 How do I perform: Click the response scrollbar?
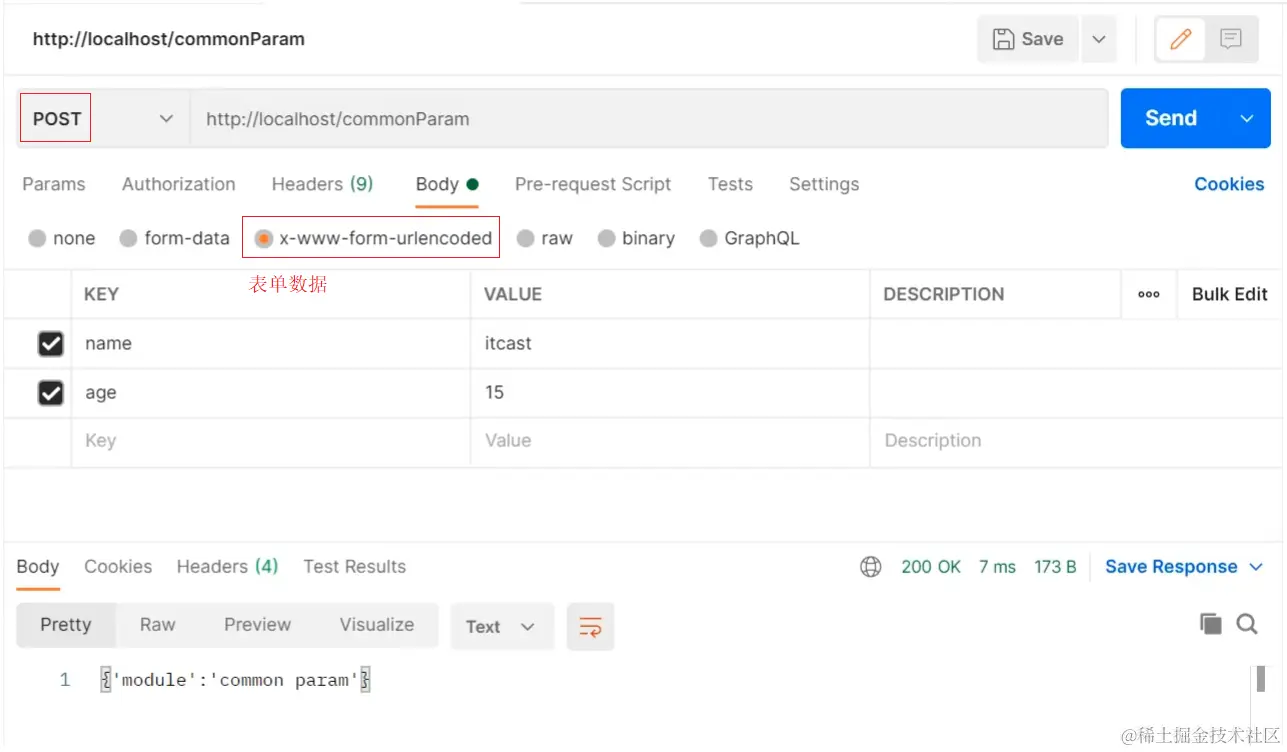(1259, 679)
